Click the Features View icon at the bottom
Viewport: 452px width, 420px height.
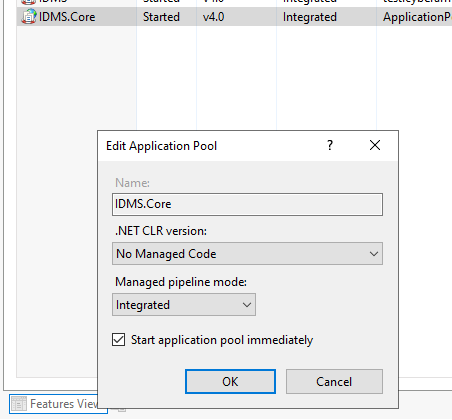[x=18, y=404]
